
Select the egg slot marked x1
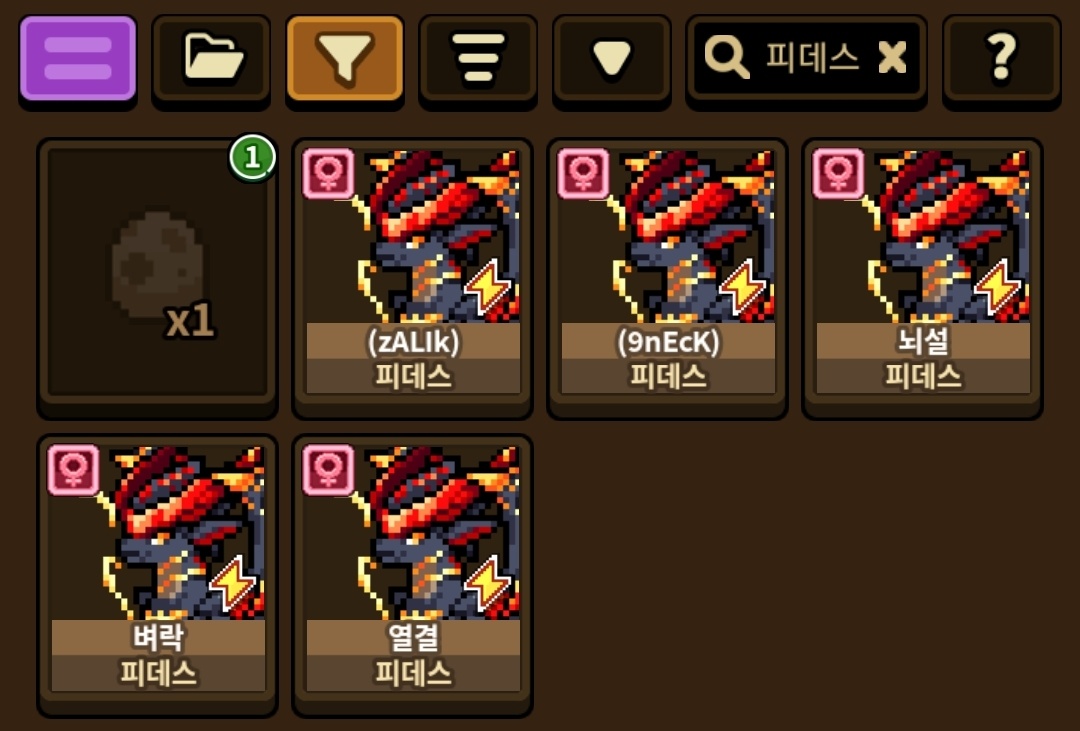(158, 278)
